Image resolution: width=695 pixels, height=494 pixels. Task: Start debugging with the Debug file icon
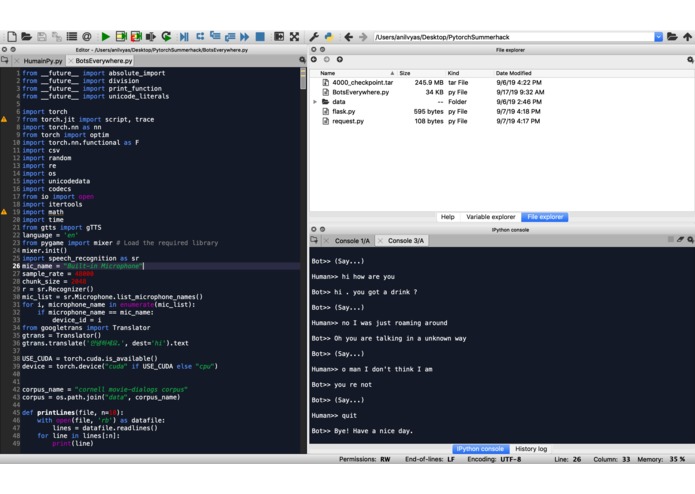(184, 37)
